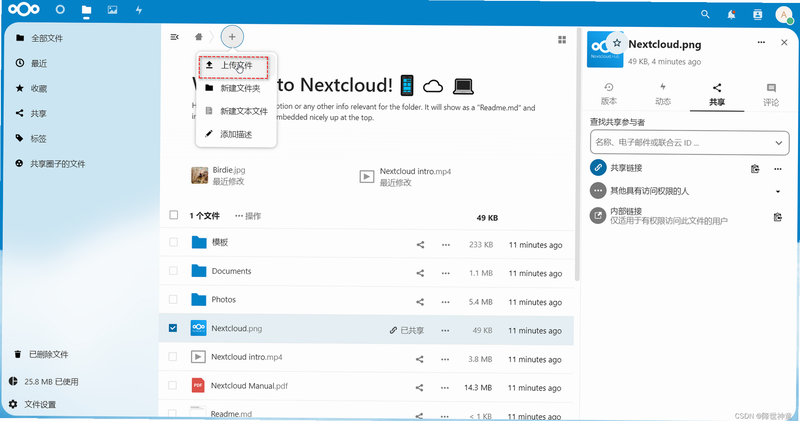Copy the internal link to clipboard
800x421 pixels.
pos(778,217)
